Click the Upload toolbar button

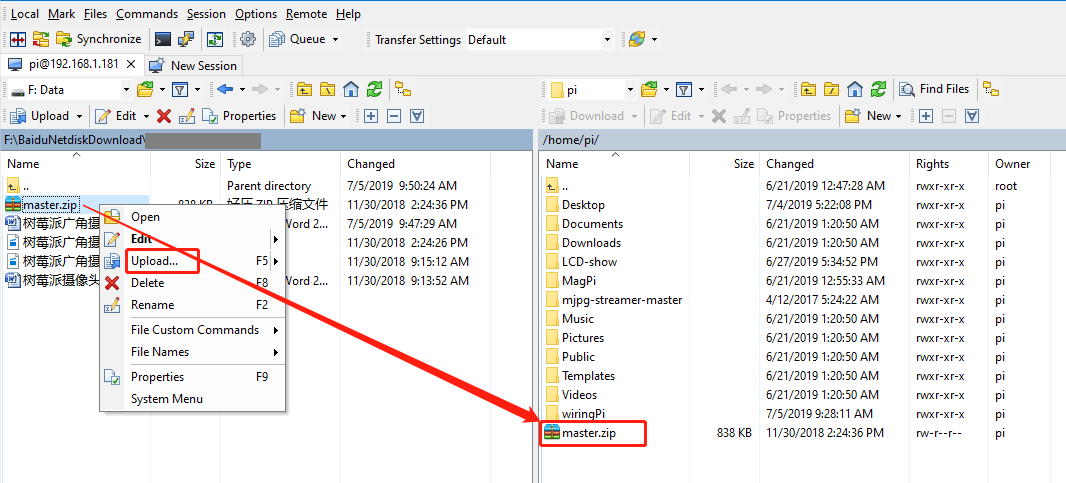(40, 116)
